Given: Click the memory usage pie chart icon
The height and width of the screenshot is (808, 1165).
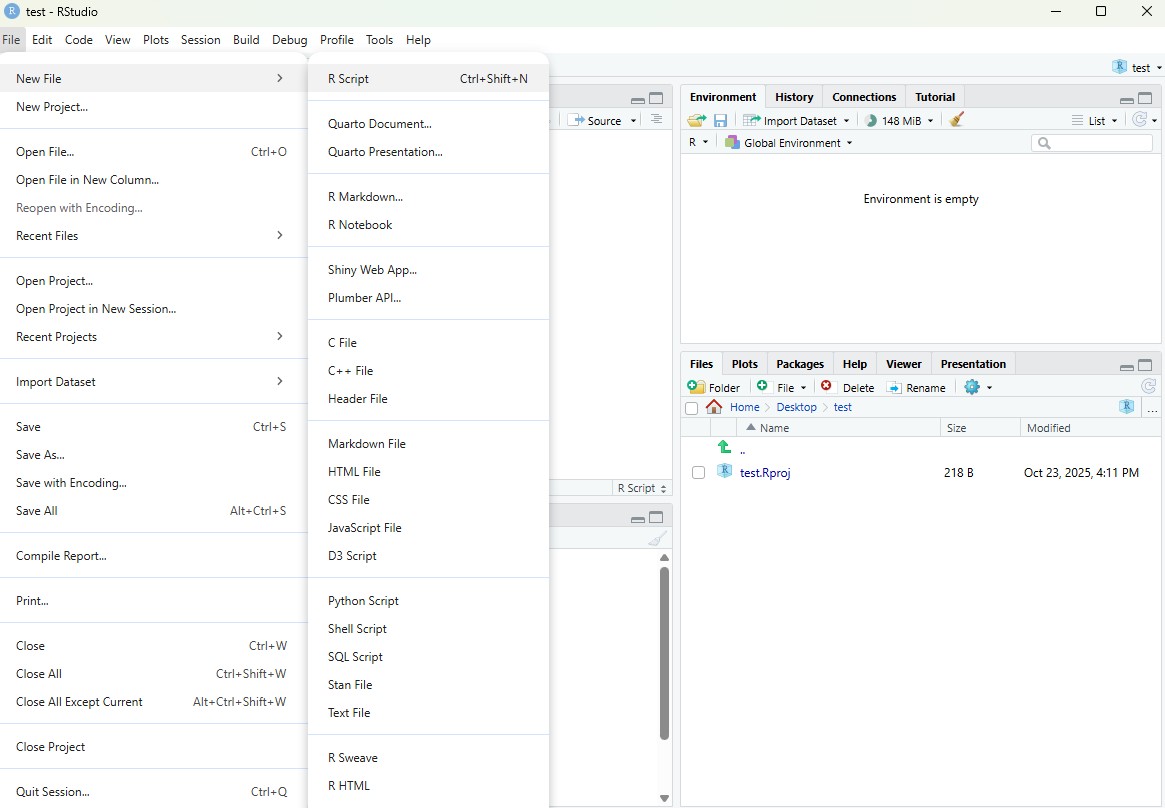Looking at the screenshot, I should coord(871,120).
